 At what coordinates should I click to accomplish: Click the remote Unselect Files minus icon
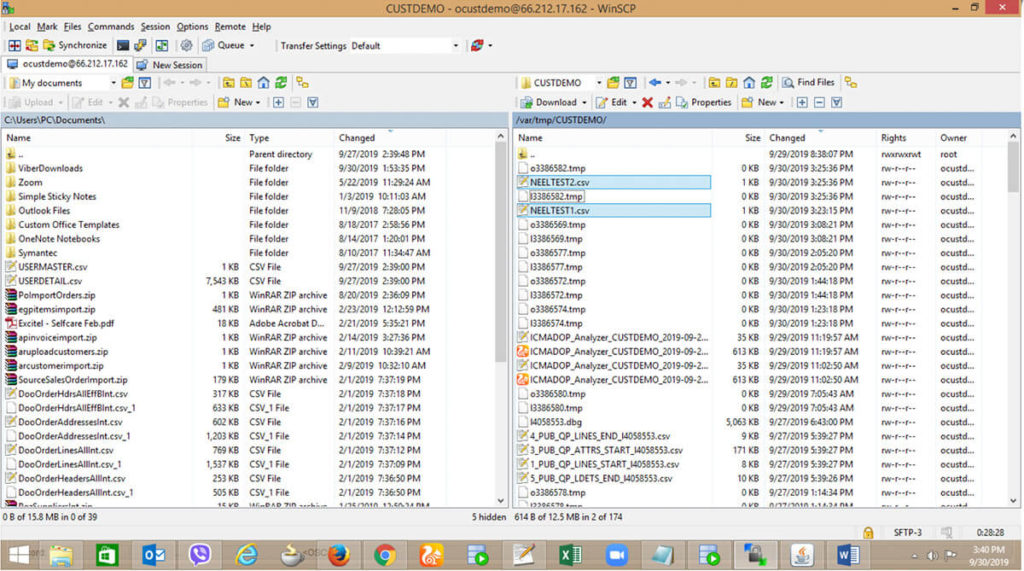819,103
